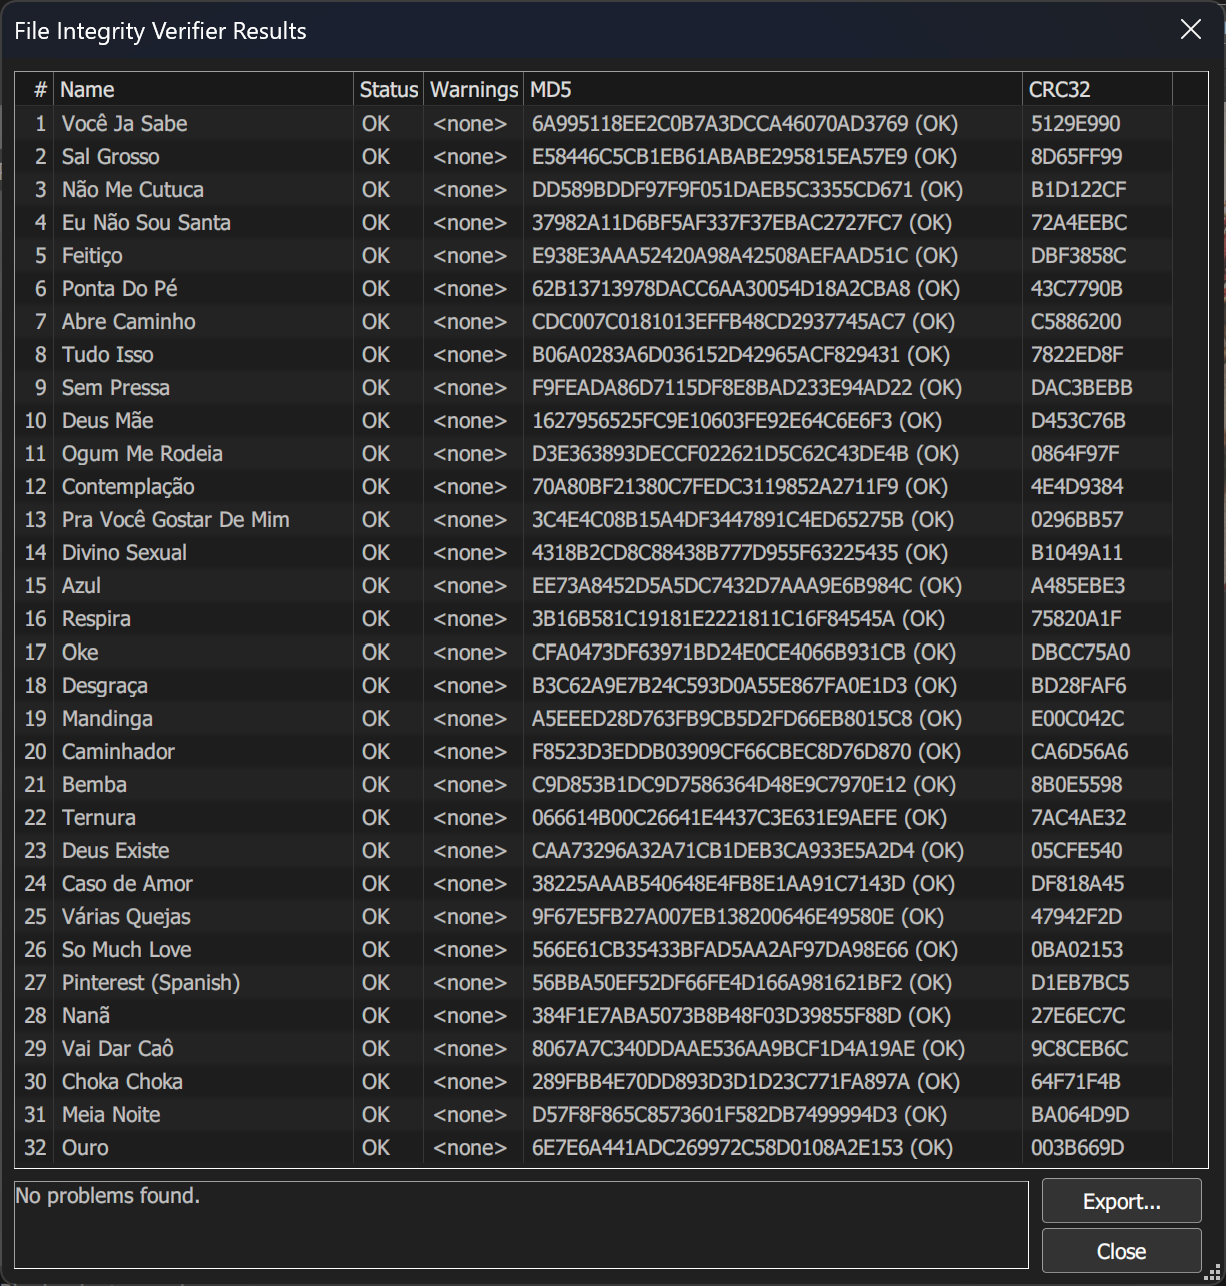Sort by the Name column header
The width and height of the screenshot is (1226, 1286).
204,89
